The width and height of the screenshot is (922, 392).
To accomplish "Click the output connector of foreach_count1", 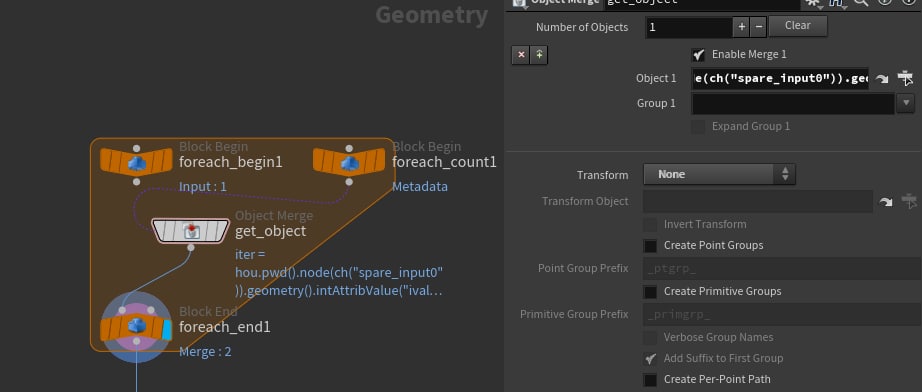I will click(349, 182).
